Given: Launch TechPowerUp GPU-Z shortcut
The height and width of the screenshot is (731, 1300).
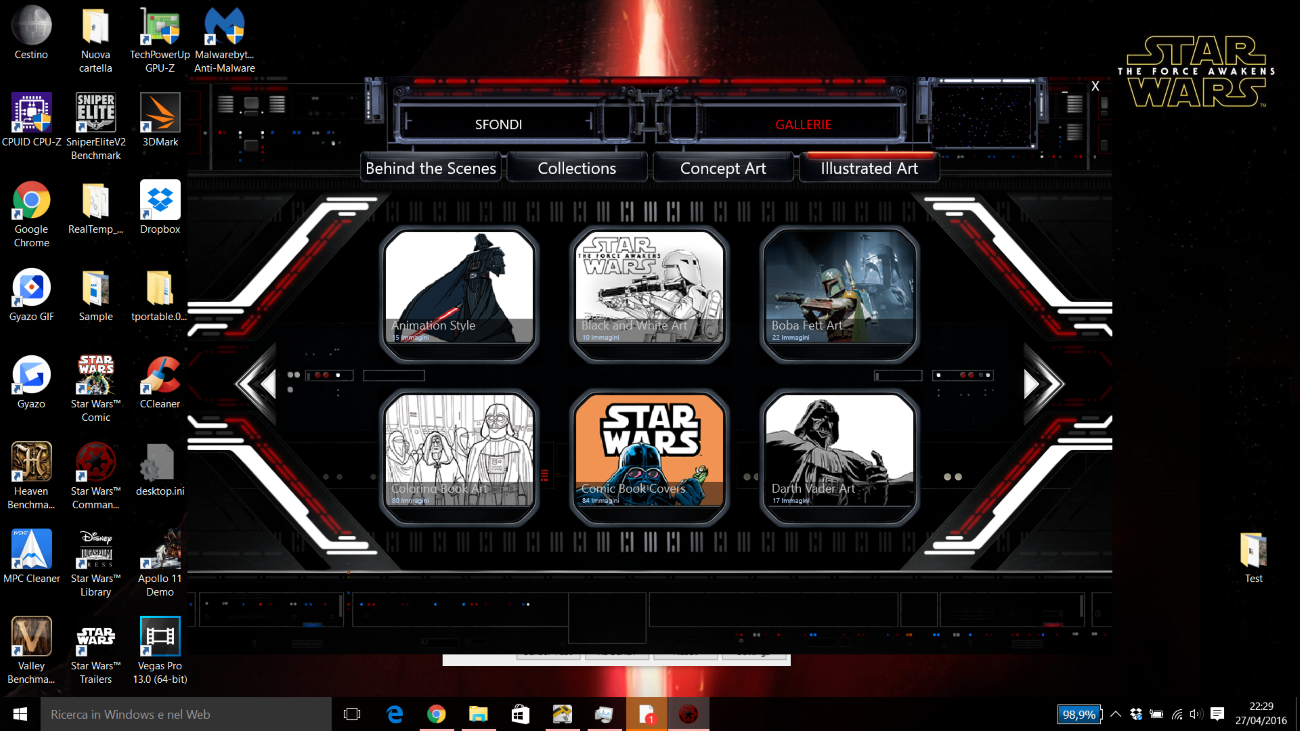Looking at the screenshot, I should (x=160, y=41).
